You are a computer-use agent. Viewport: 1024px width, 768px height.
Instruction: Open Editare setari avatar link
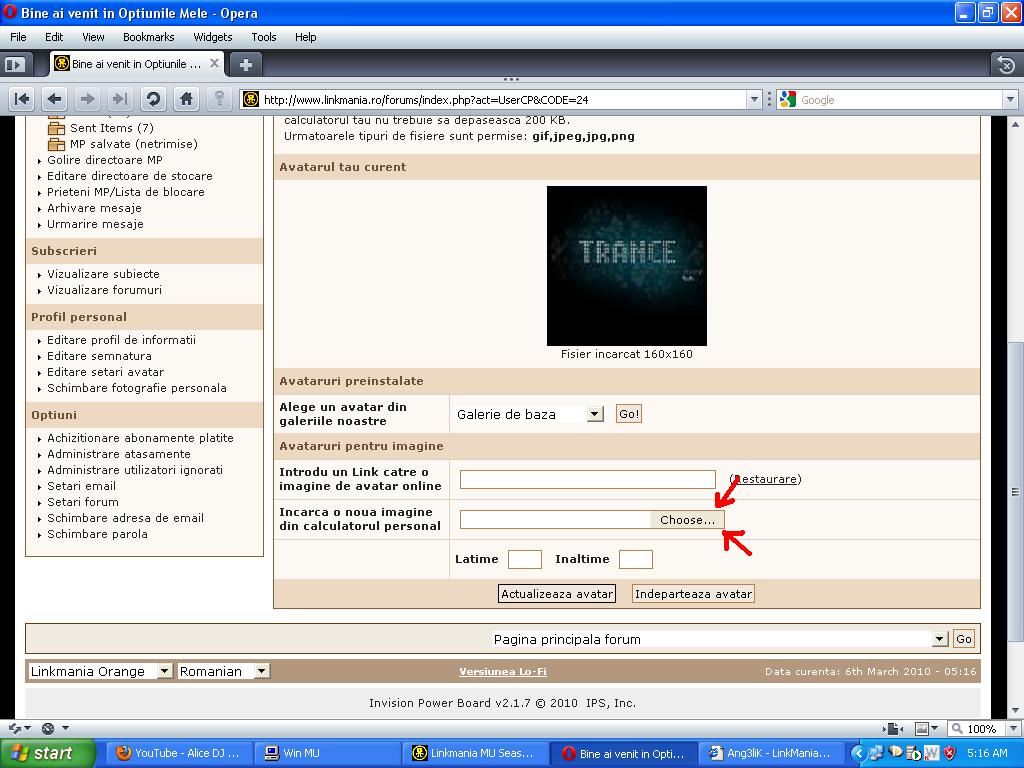click(105, 372)
